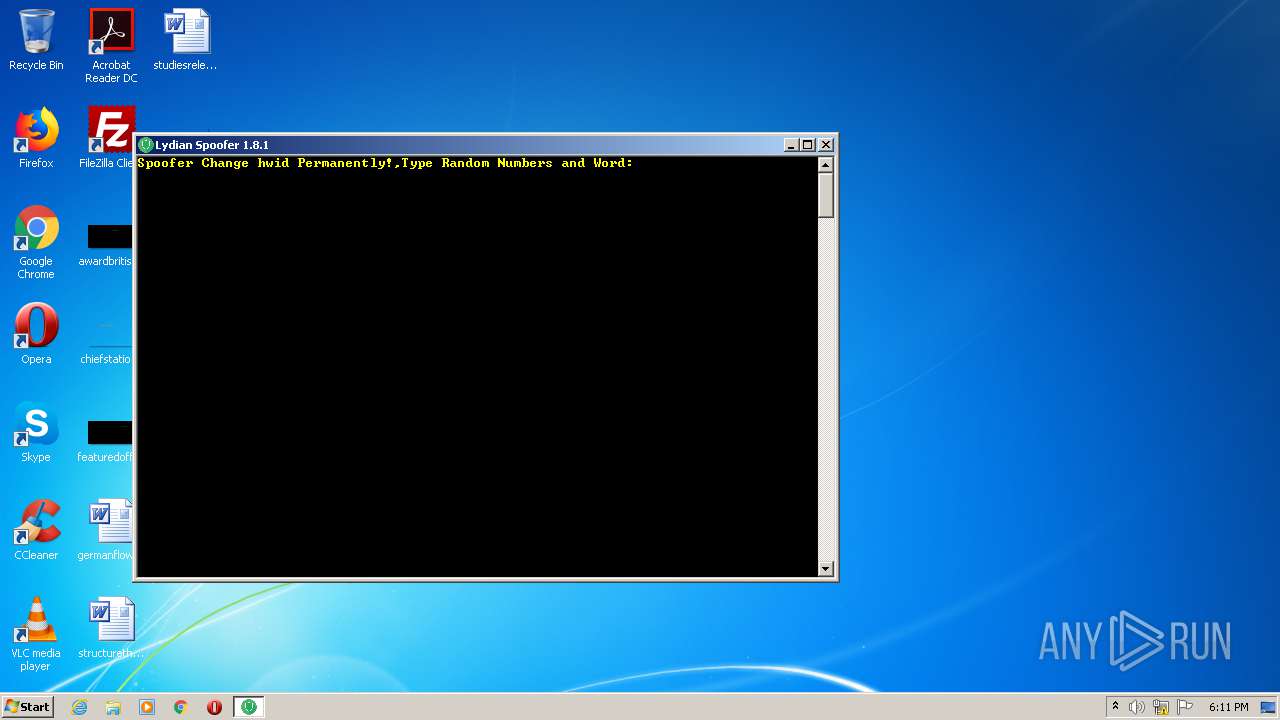The image size is (1280, 720).
Task: Launch Skype from the desktop
Action: (36, 432)
